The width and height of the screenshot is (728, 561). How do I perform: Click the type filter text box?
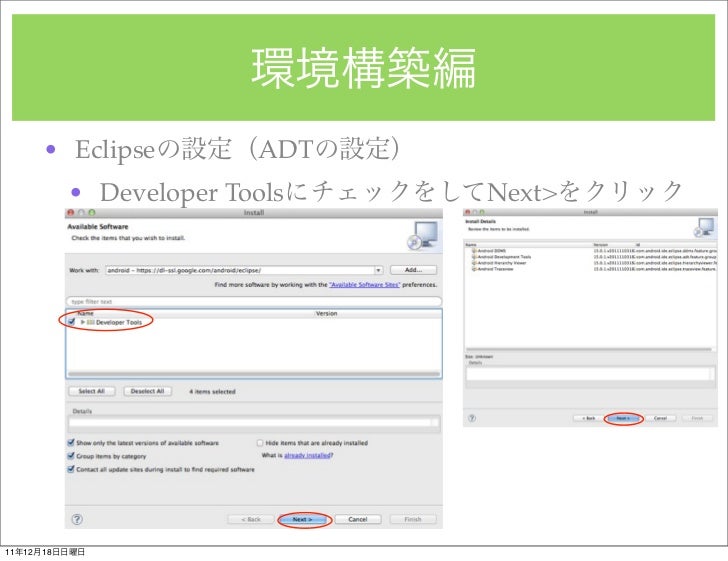click(x=254, y=301)
